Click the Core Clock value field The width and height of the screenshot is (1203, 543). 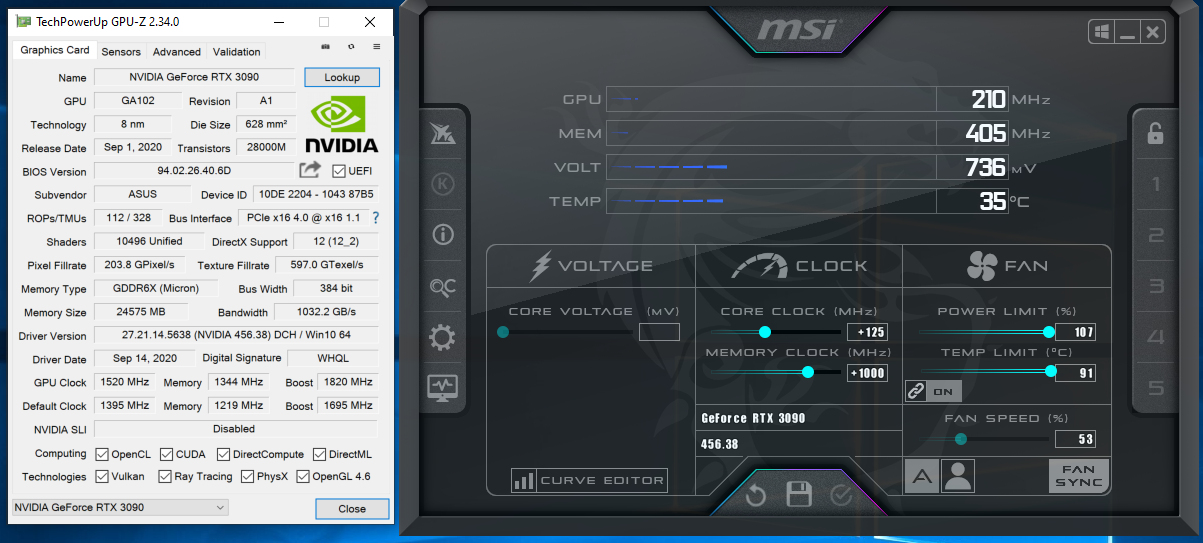[867, 332]
